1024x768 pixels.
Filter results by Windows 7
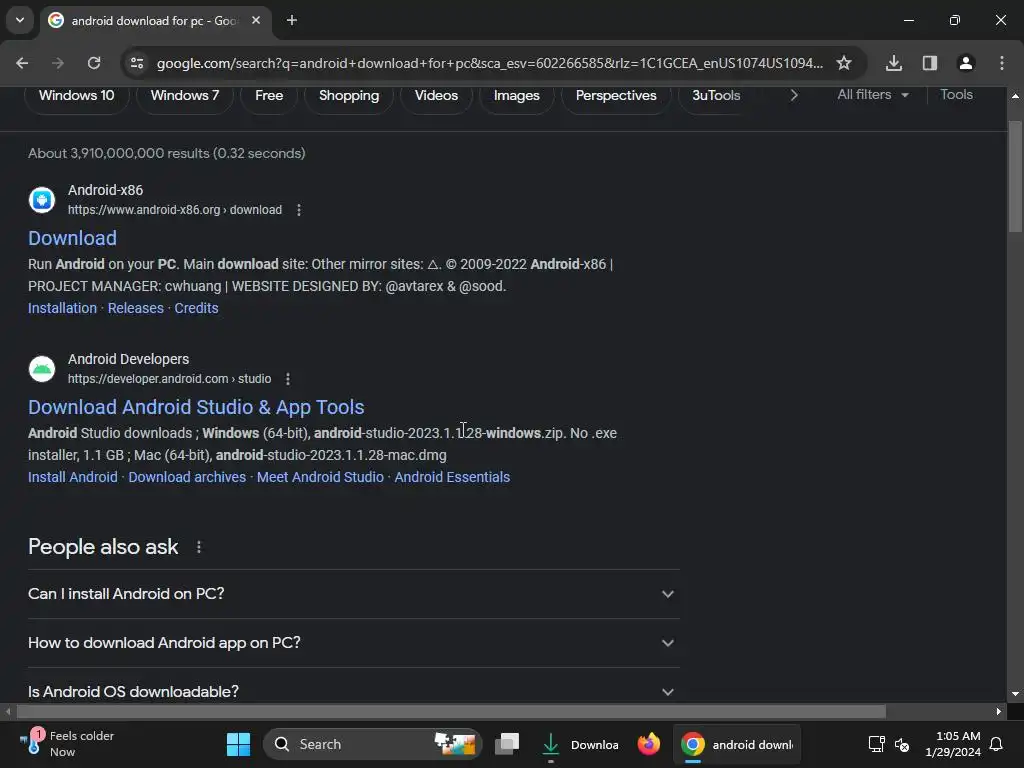(185, 95)
